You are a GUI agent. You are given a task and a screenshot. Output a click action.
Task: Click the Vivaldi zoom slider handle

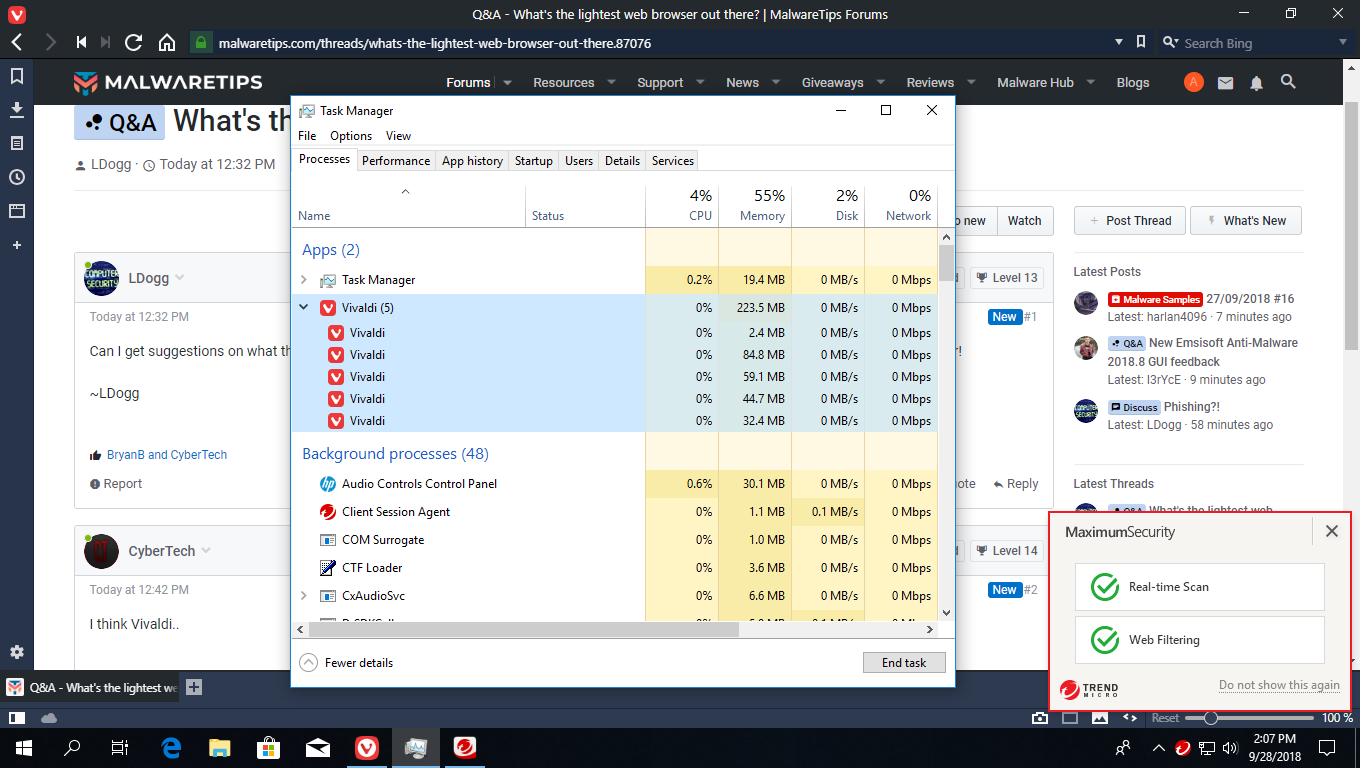tap(1210, 718)
